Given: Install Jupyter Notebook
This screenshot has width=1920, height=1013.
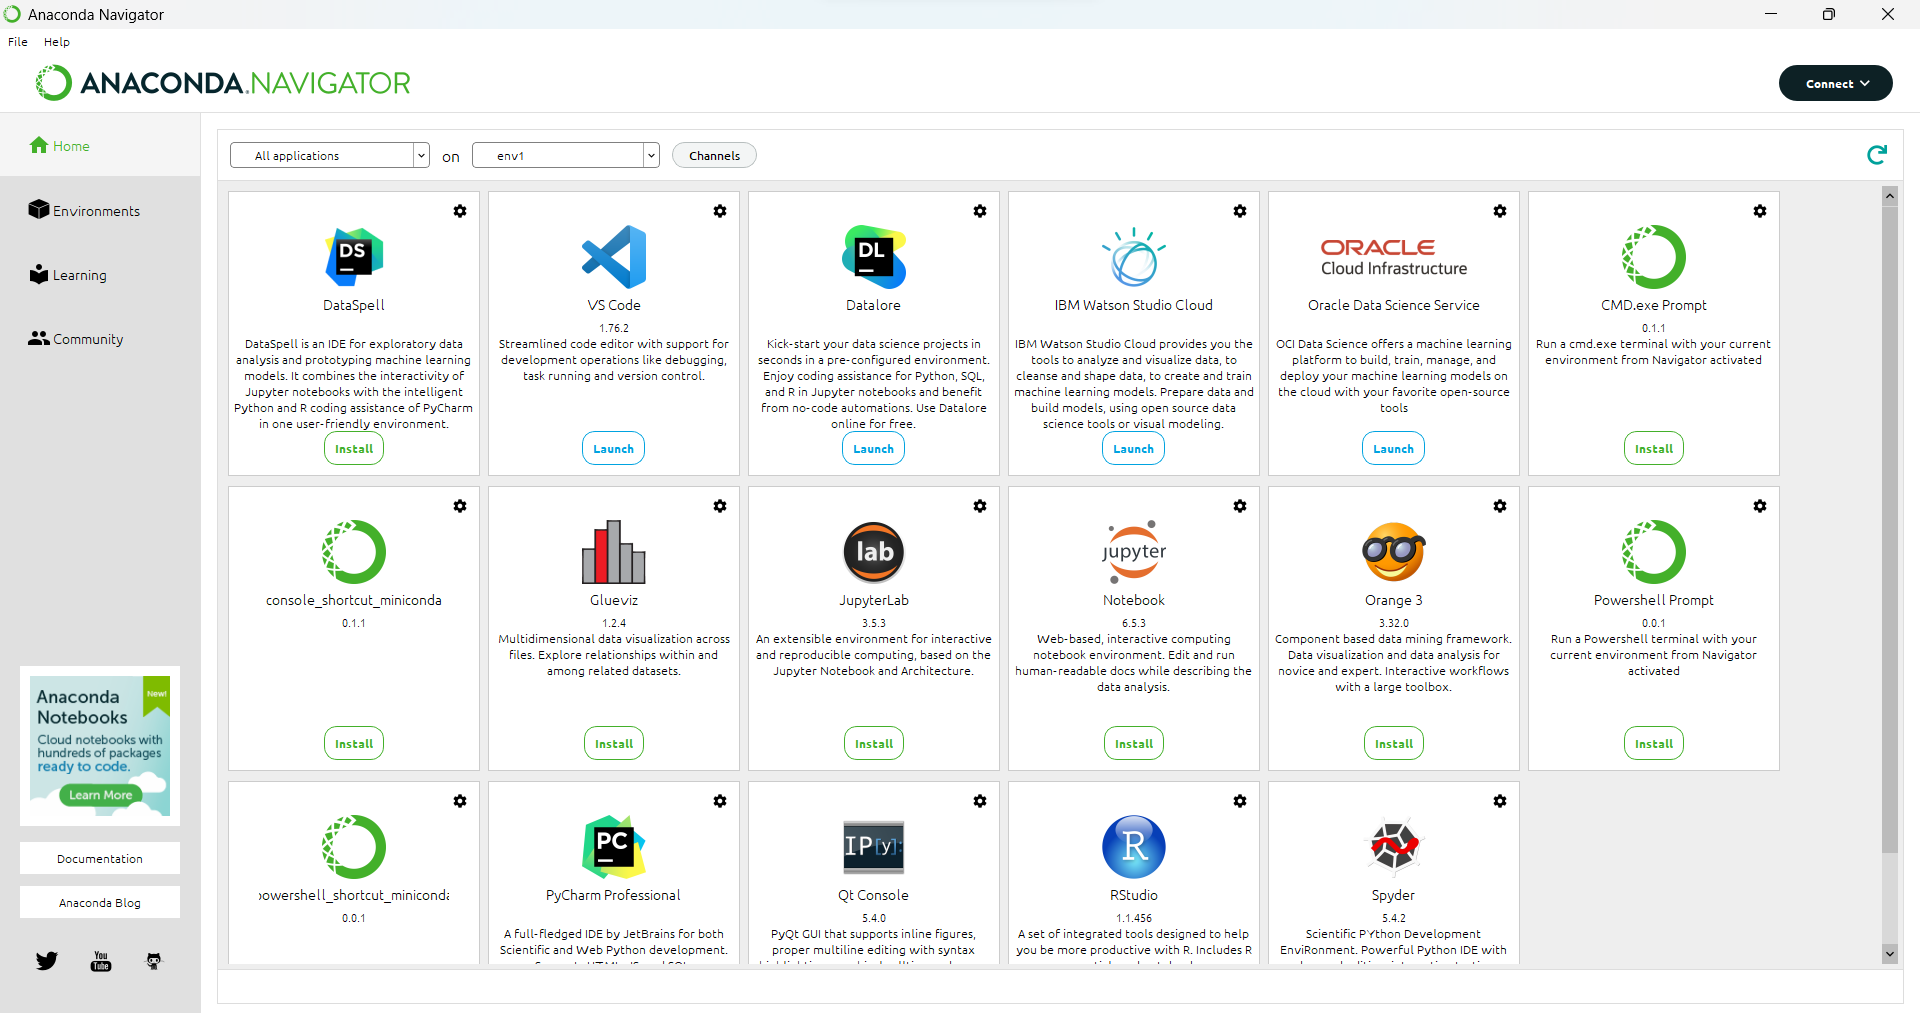Looking at the screenshot, I should (1134, 744).
